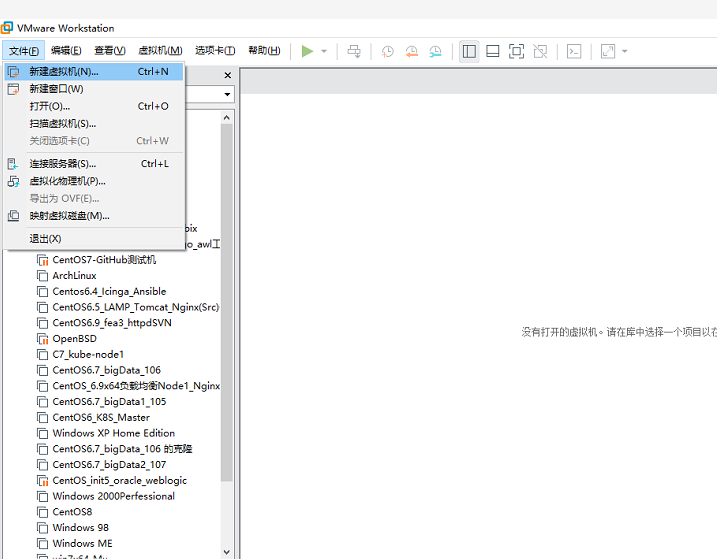Select OpenBSD virtual machine
The image size is (717, 559).
pyautogui.click(x=74, y=339)
